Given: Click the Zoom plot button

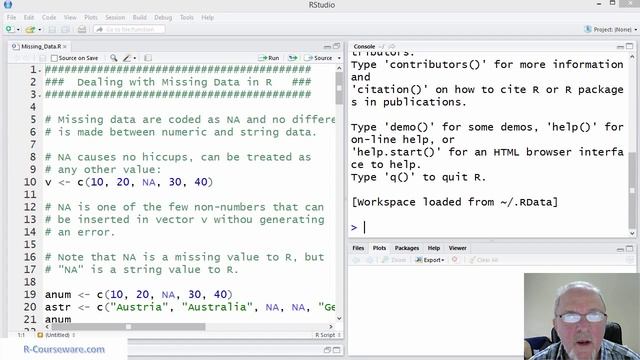Looking at the screenshot, I should pos(394,260).
